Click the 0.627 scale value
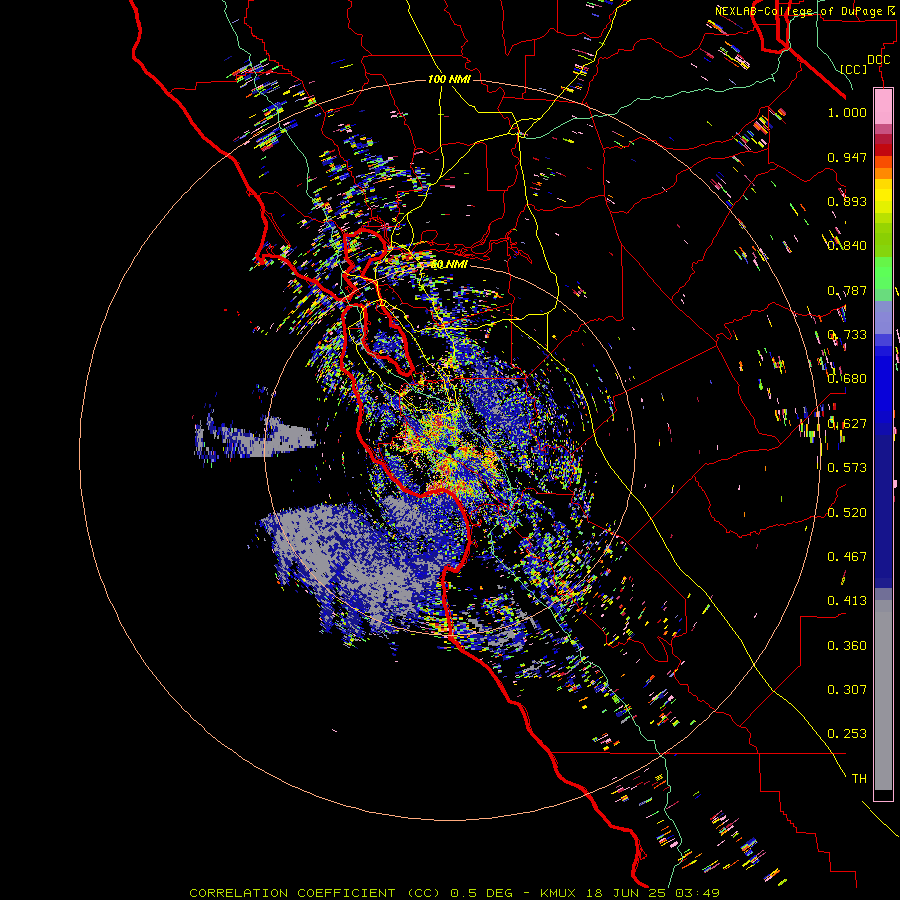Image resolution: width=900 pixels, height=900 pixels. (x=847, y=424)
